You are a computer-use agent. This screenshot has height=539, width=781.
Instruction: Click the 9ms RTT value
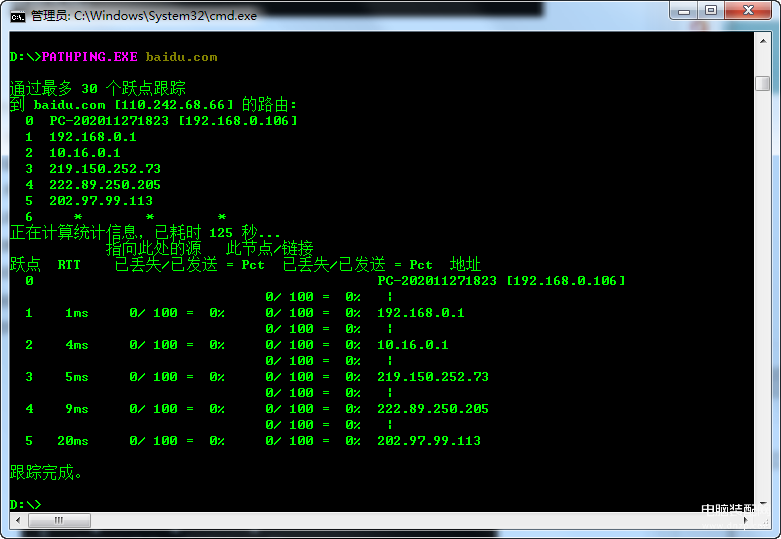coord(77,409)
